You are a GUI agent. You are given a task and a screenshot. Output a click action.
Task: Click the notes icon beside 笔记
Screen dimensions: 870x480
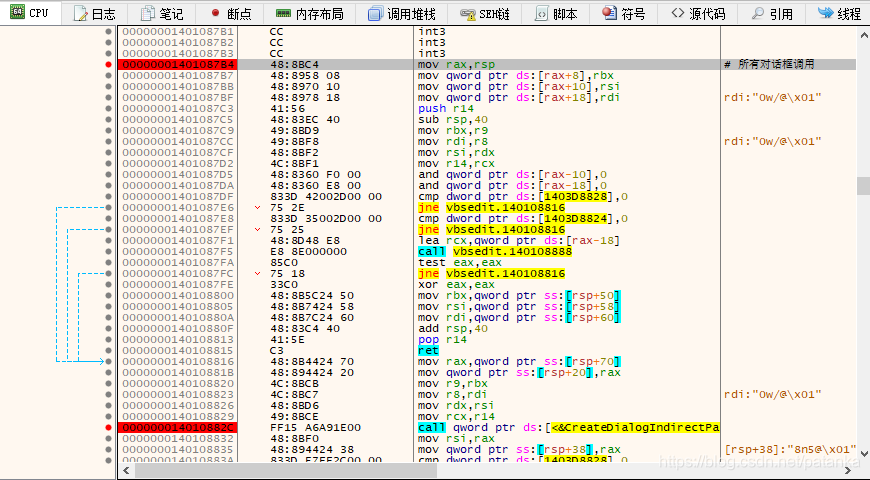(x=148, y=13)
